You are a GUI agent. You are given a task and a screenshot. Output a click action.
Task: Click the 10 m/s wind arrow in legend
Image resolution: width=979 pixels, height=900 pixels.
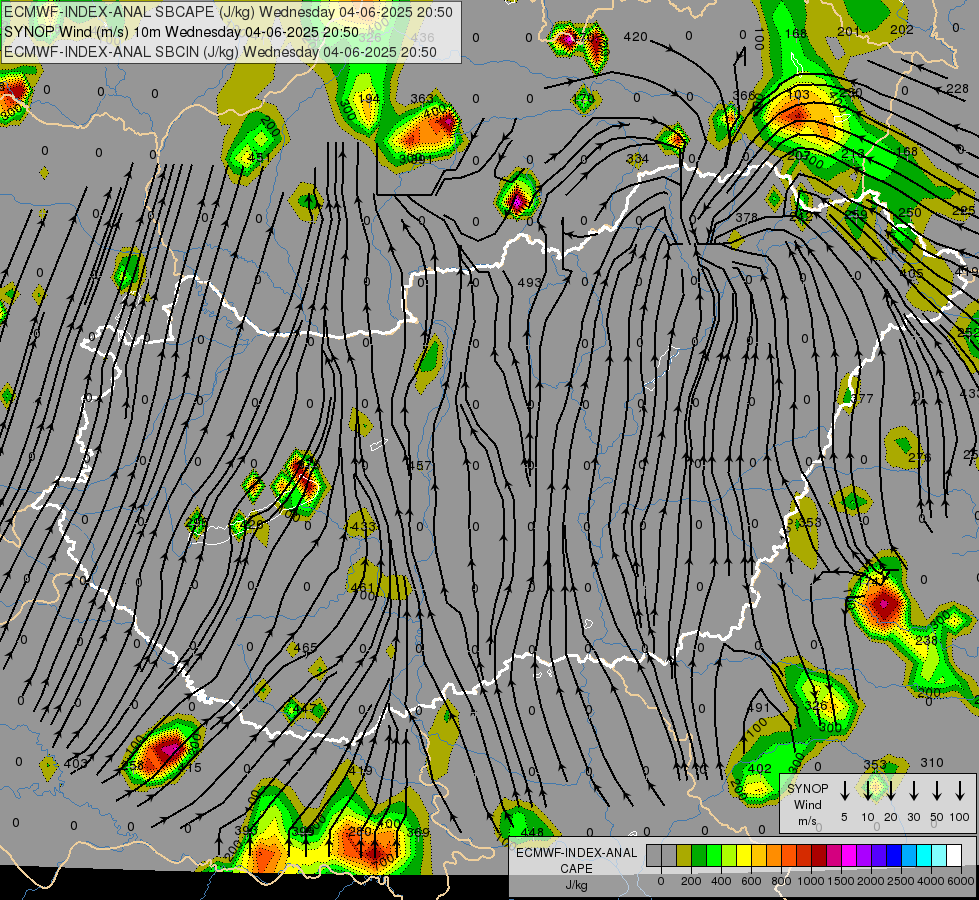pyautogui.click(x=867, y=791)
